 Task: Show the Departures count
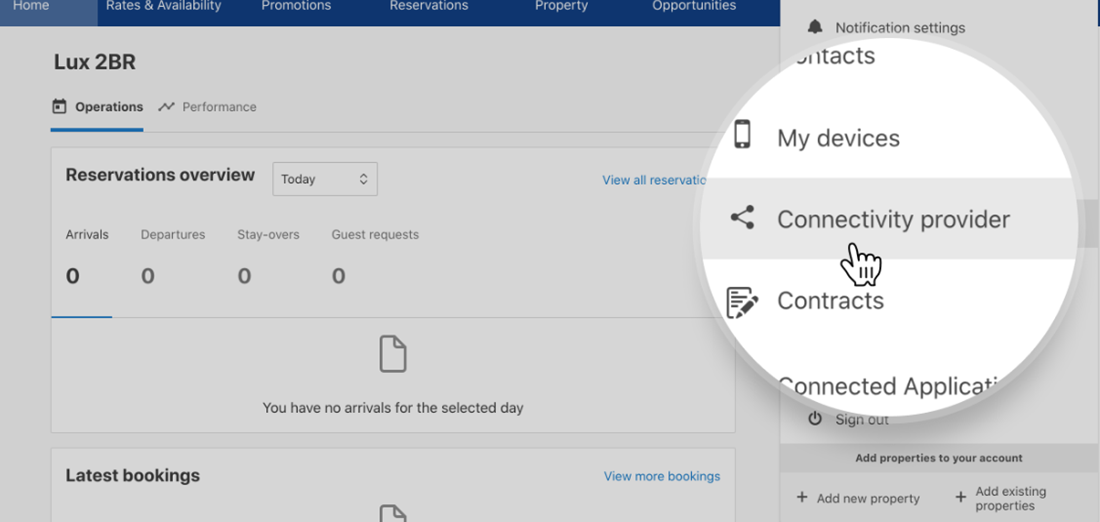172,256
